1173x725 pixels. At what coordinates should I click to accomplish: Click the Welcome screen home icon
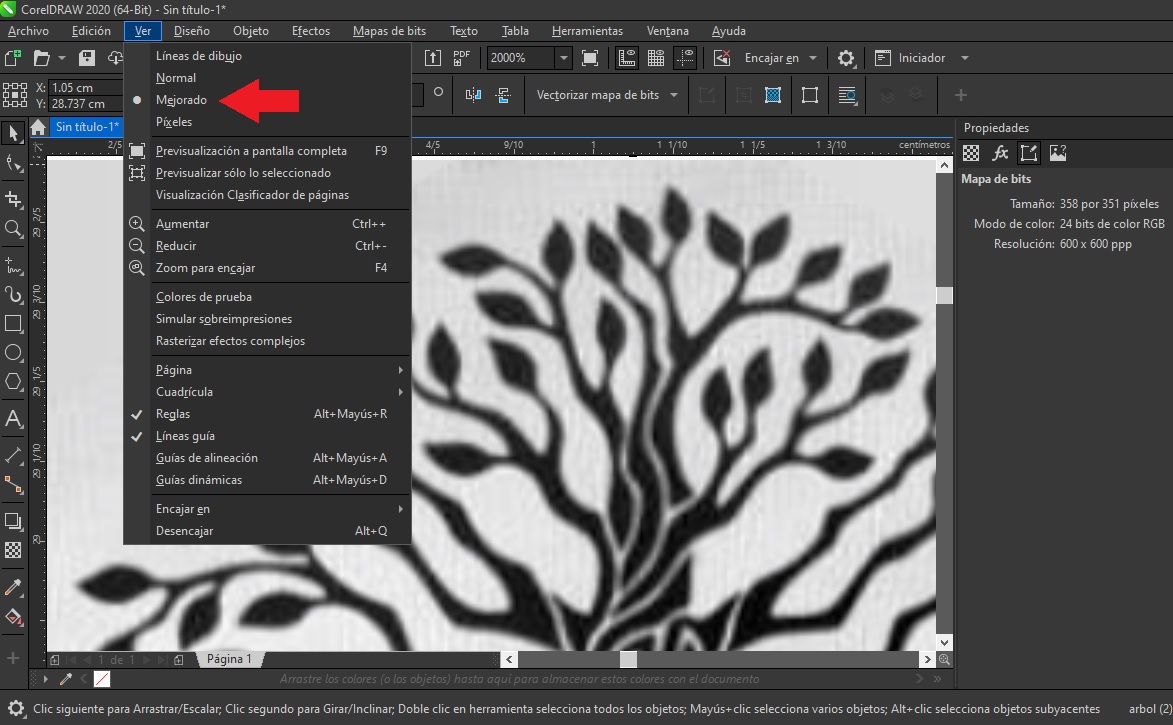38,126
